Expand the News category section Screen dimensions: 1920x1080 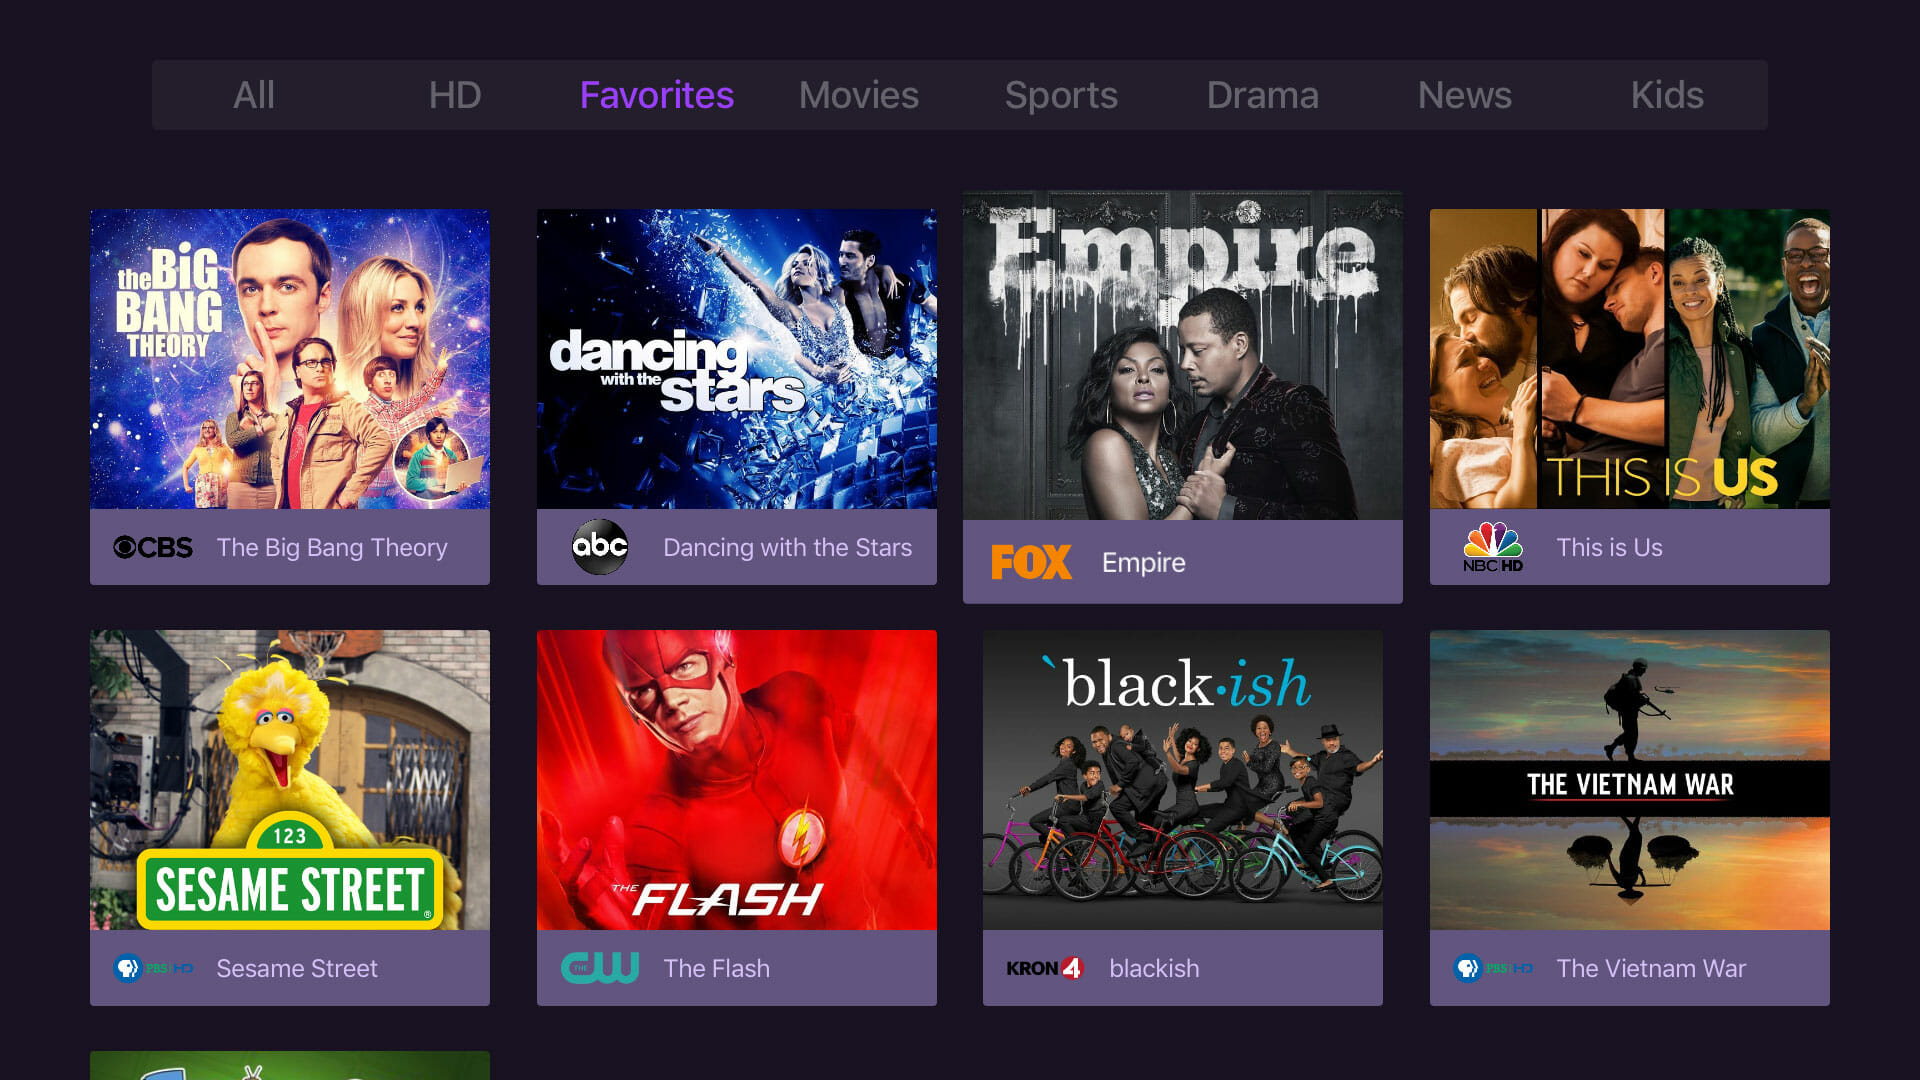point(1462,94)
